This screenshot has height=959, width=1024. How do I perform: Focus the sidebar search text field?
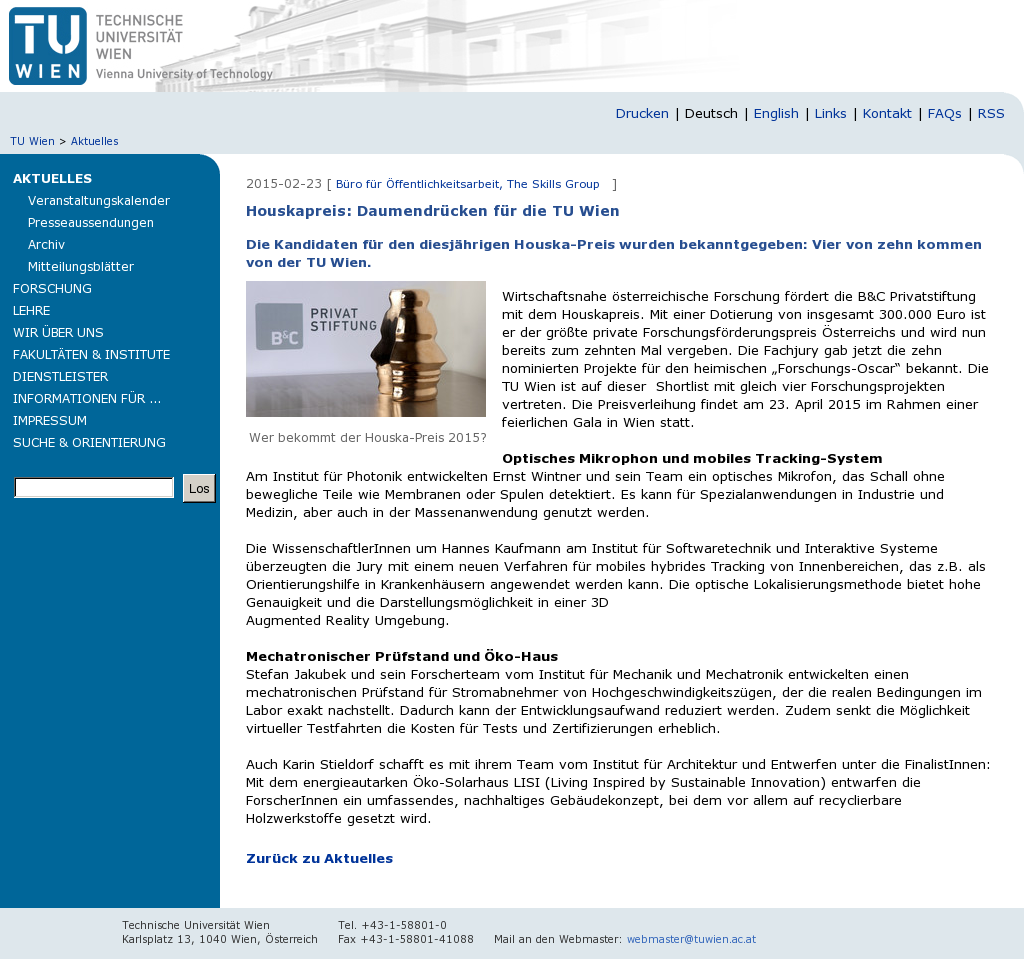tap(94, 488)
